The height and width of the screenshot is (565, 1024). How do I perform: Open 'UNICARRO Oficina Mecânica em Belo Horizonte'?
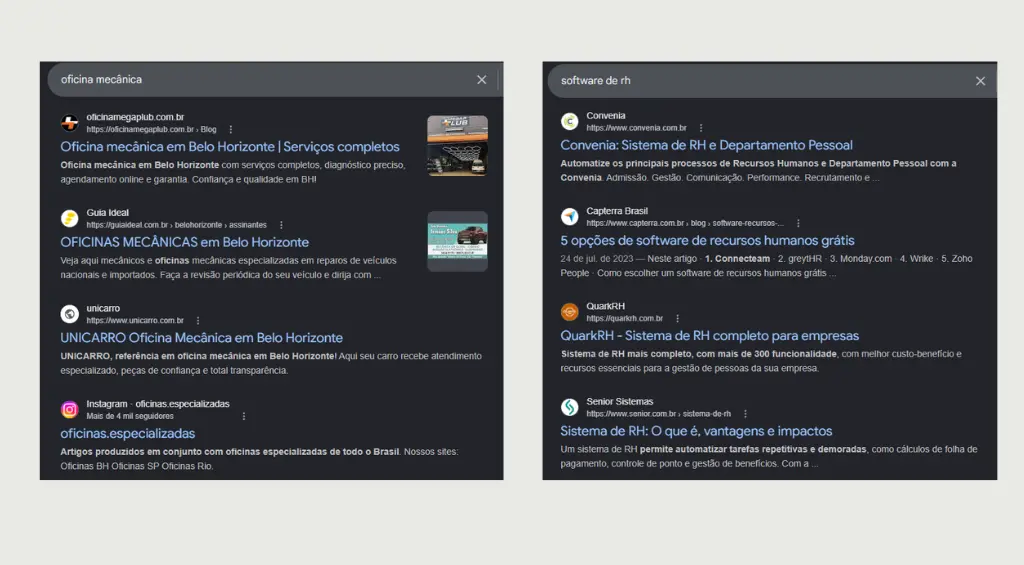[x=201, y=338]
